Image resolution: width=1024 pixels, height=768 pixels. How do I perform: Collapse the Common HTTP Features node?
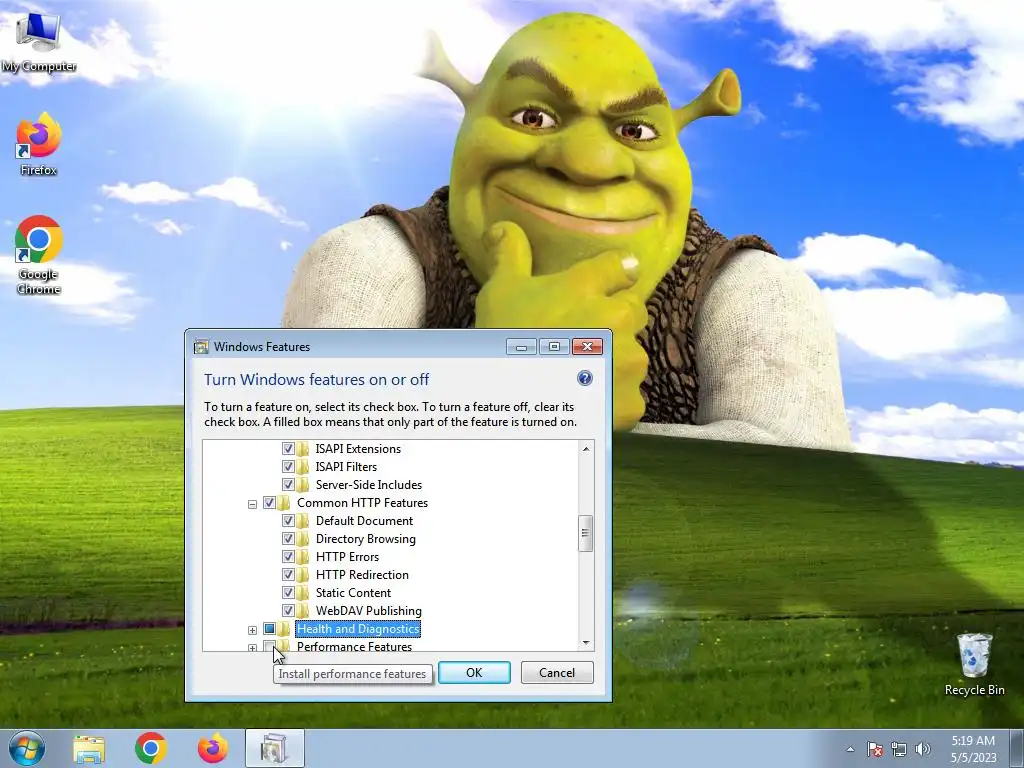[252, 504]
